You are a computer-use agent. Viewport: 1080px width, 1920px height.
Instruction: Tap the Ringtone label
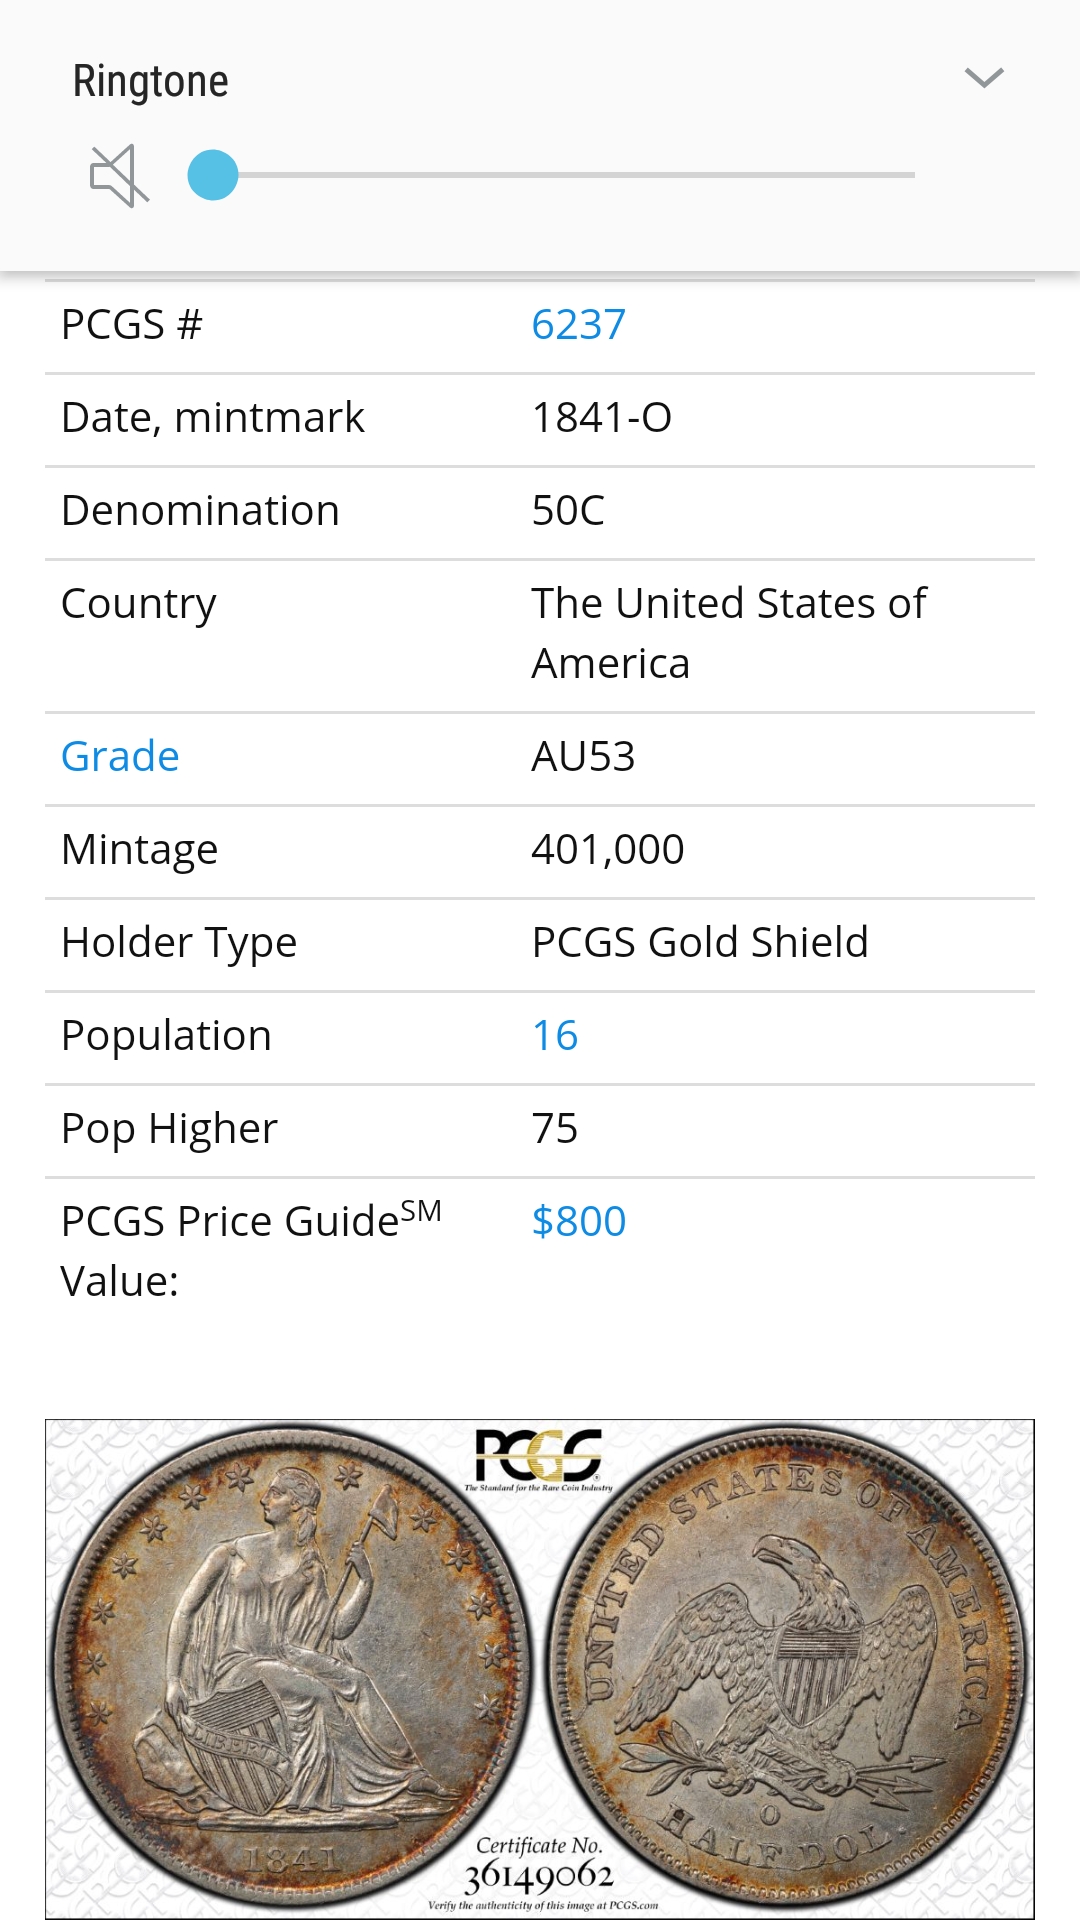[x=151, y=81]
